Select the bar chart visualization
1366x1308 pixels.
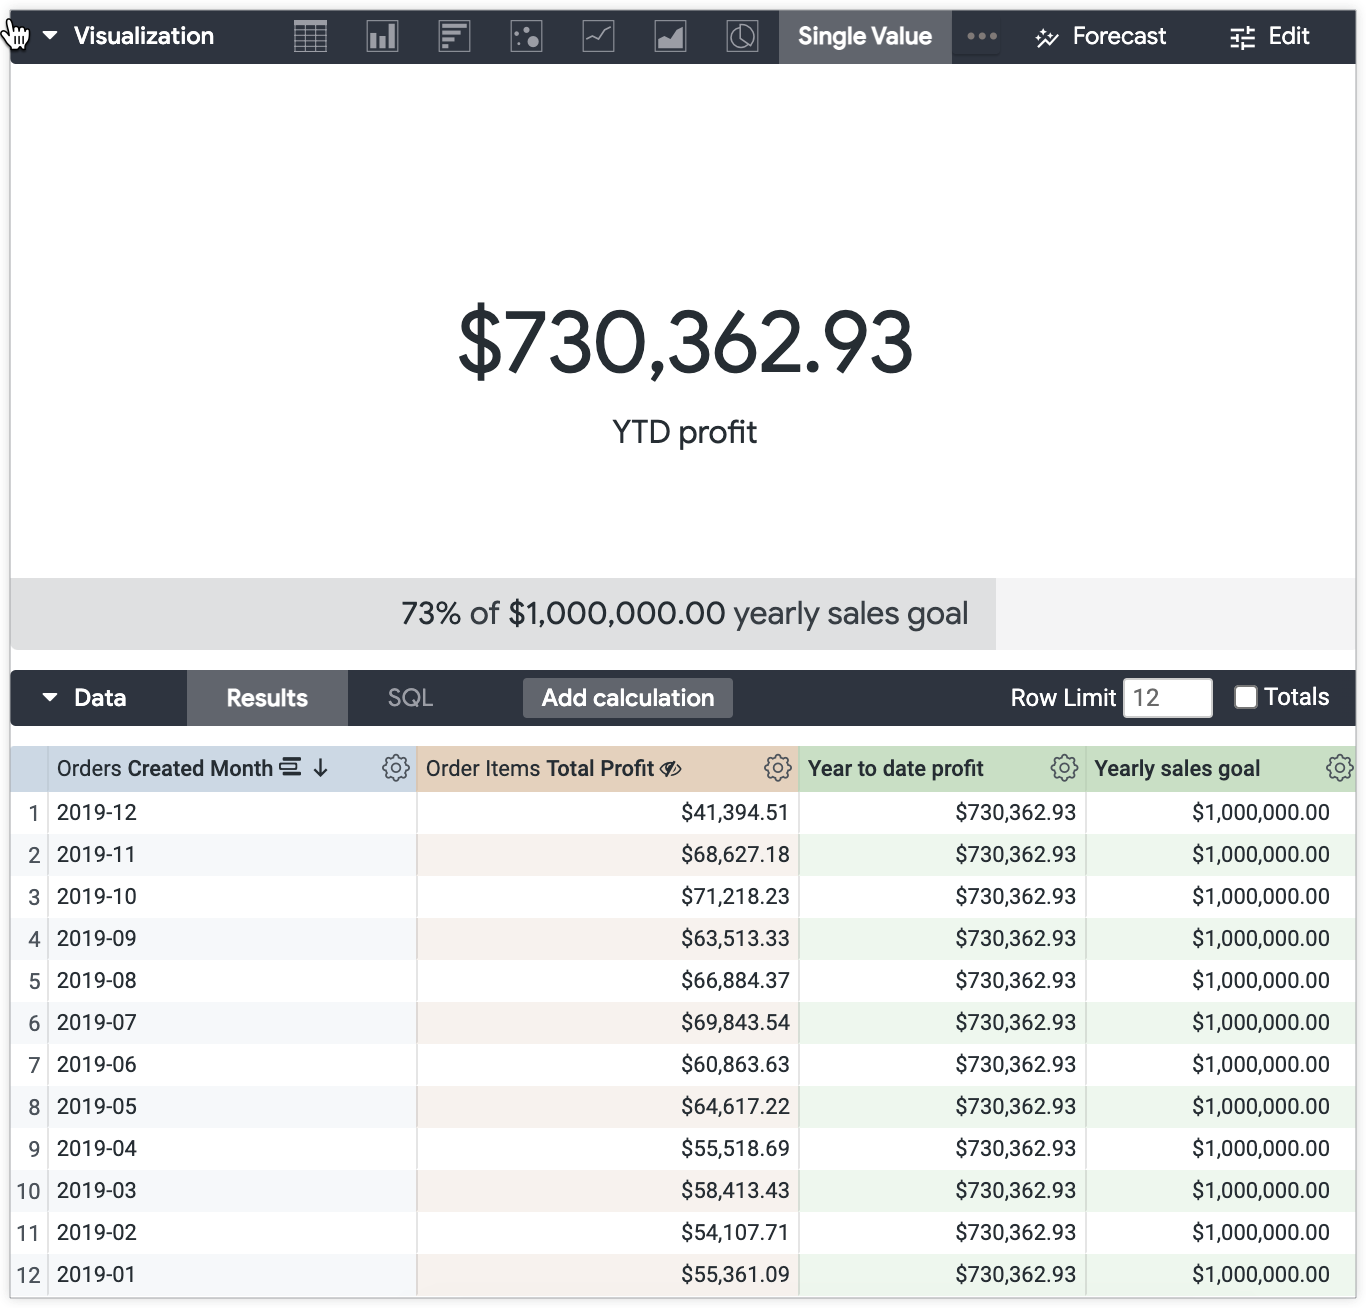tap(454, 36)
